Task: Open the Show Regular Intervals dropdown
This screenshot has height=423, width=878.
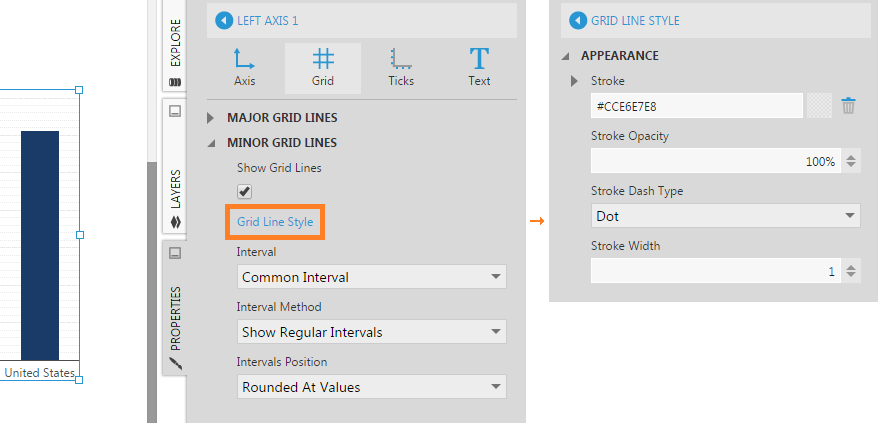Action: tap(372, 332)
